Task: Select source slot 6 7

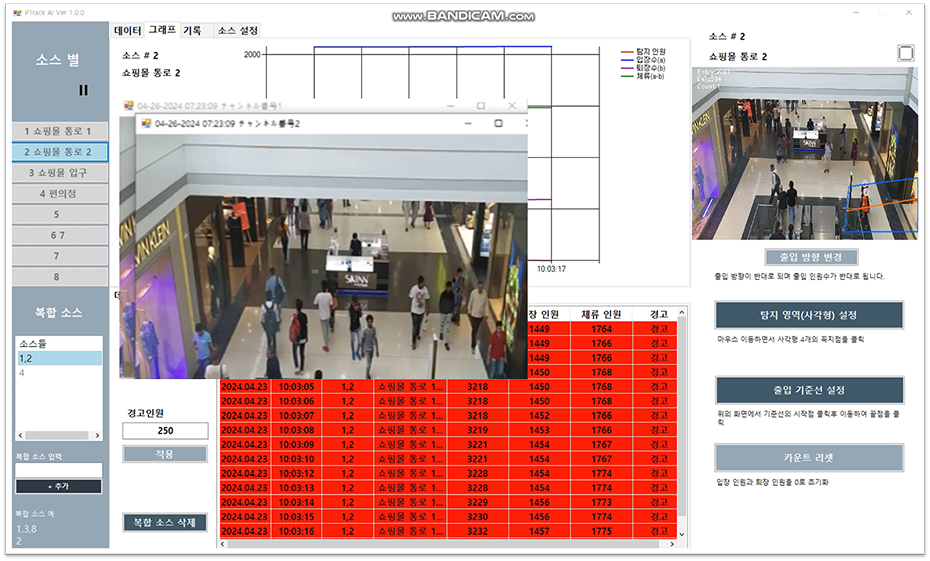Action: point(59,235)
